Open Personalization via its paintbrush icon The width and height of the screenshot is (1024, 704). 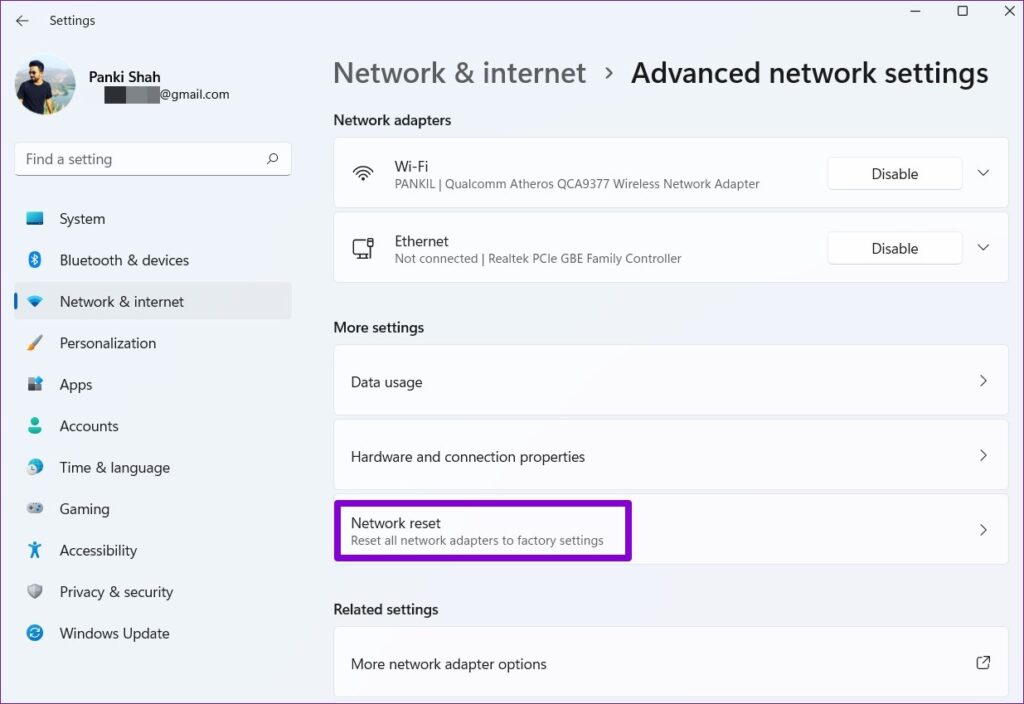point(35,343)
